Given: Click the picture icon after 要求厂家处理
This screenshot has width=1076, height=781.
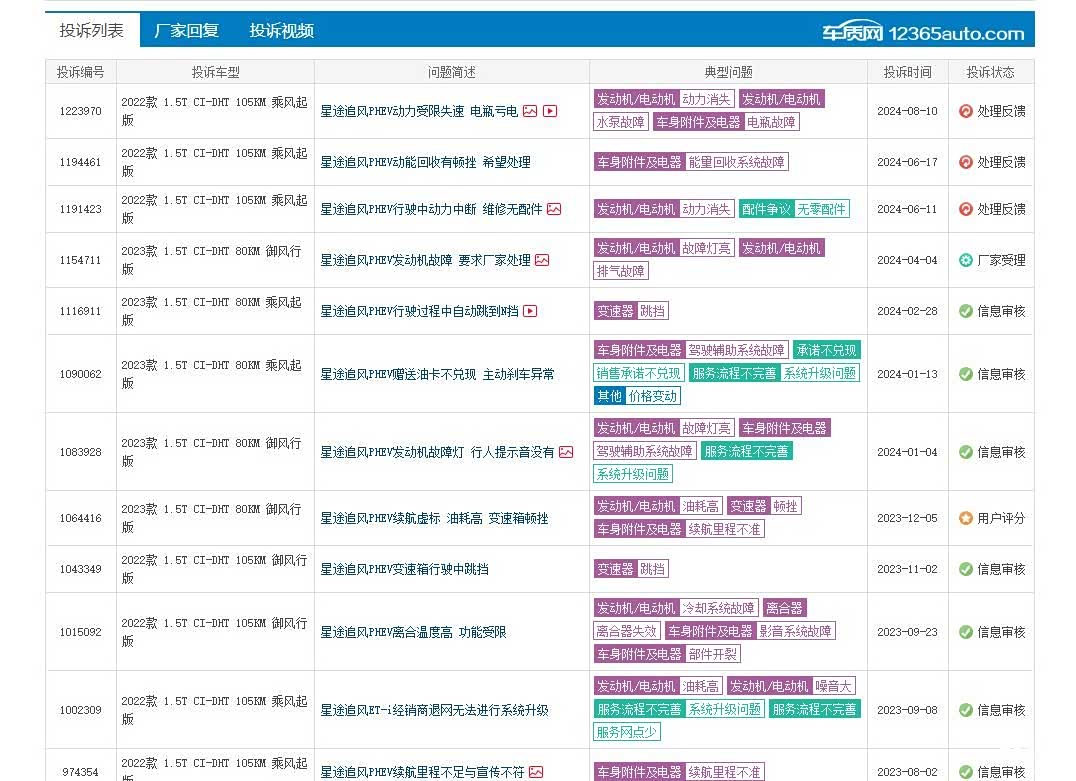Looking at the screenshot, I should point(542,260).
